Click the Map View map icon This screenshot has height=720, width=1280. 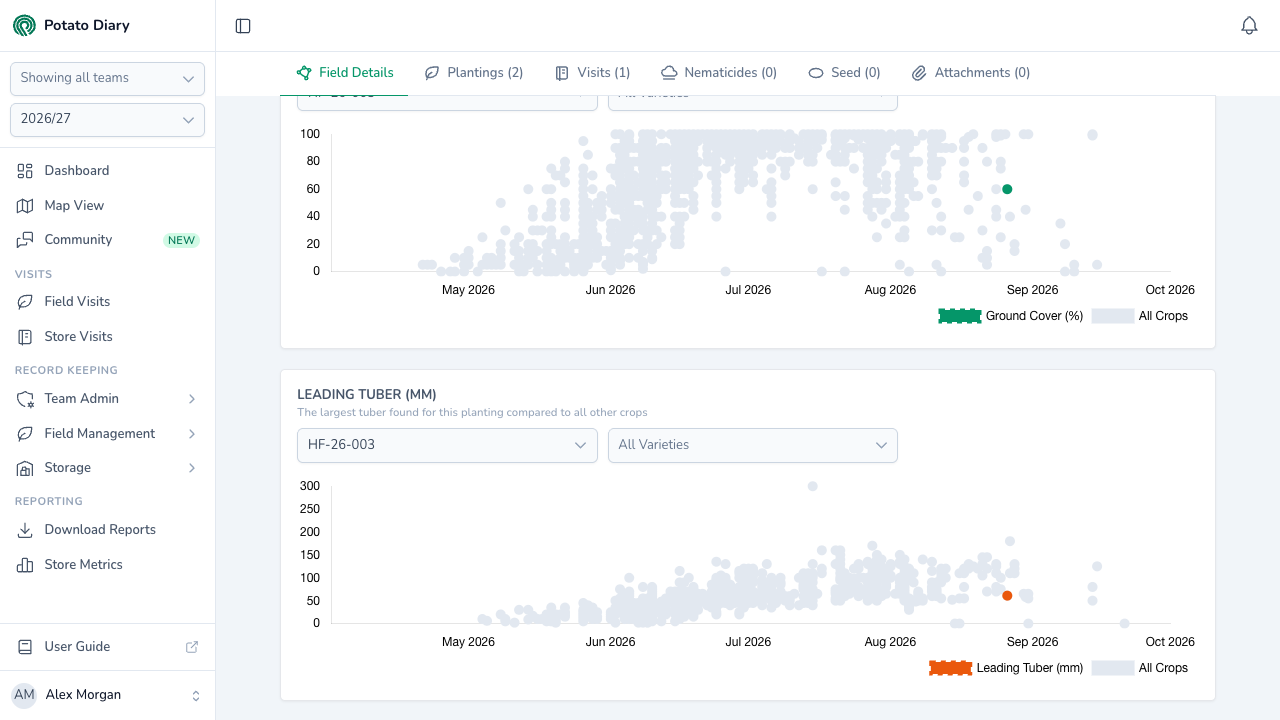25,206
